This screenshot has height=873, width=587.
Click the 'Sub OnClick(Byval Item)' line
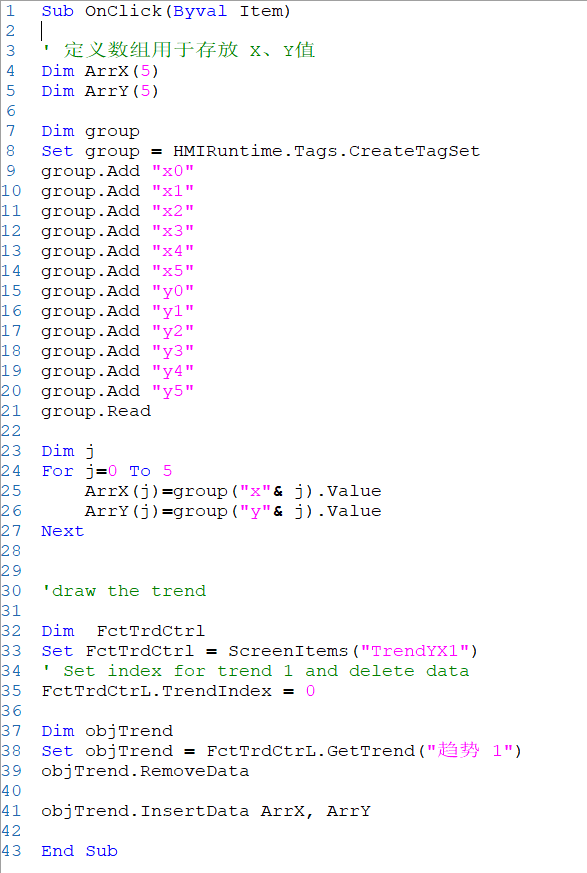[166, 11]
